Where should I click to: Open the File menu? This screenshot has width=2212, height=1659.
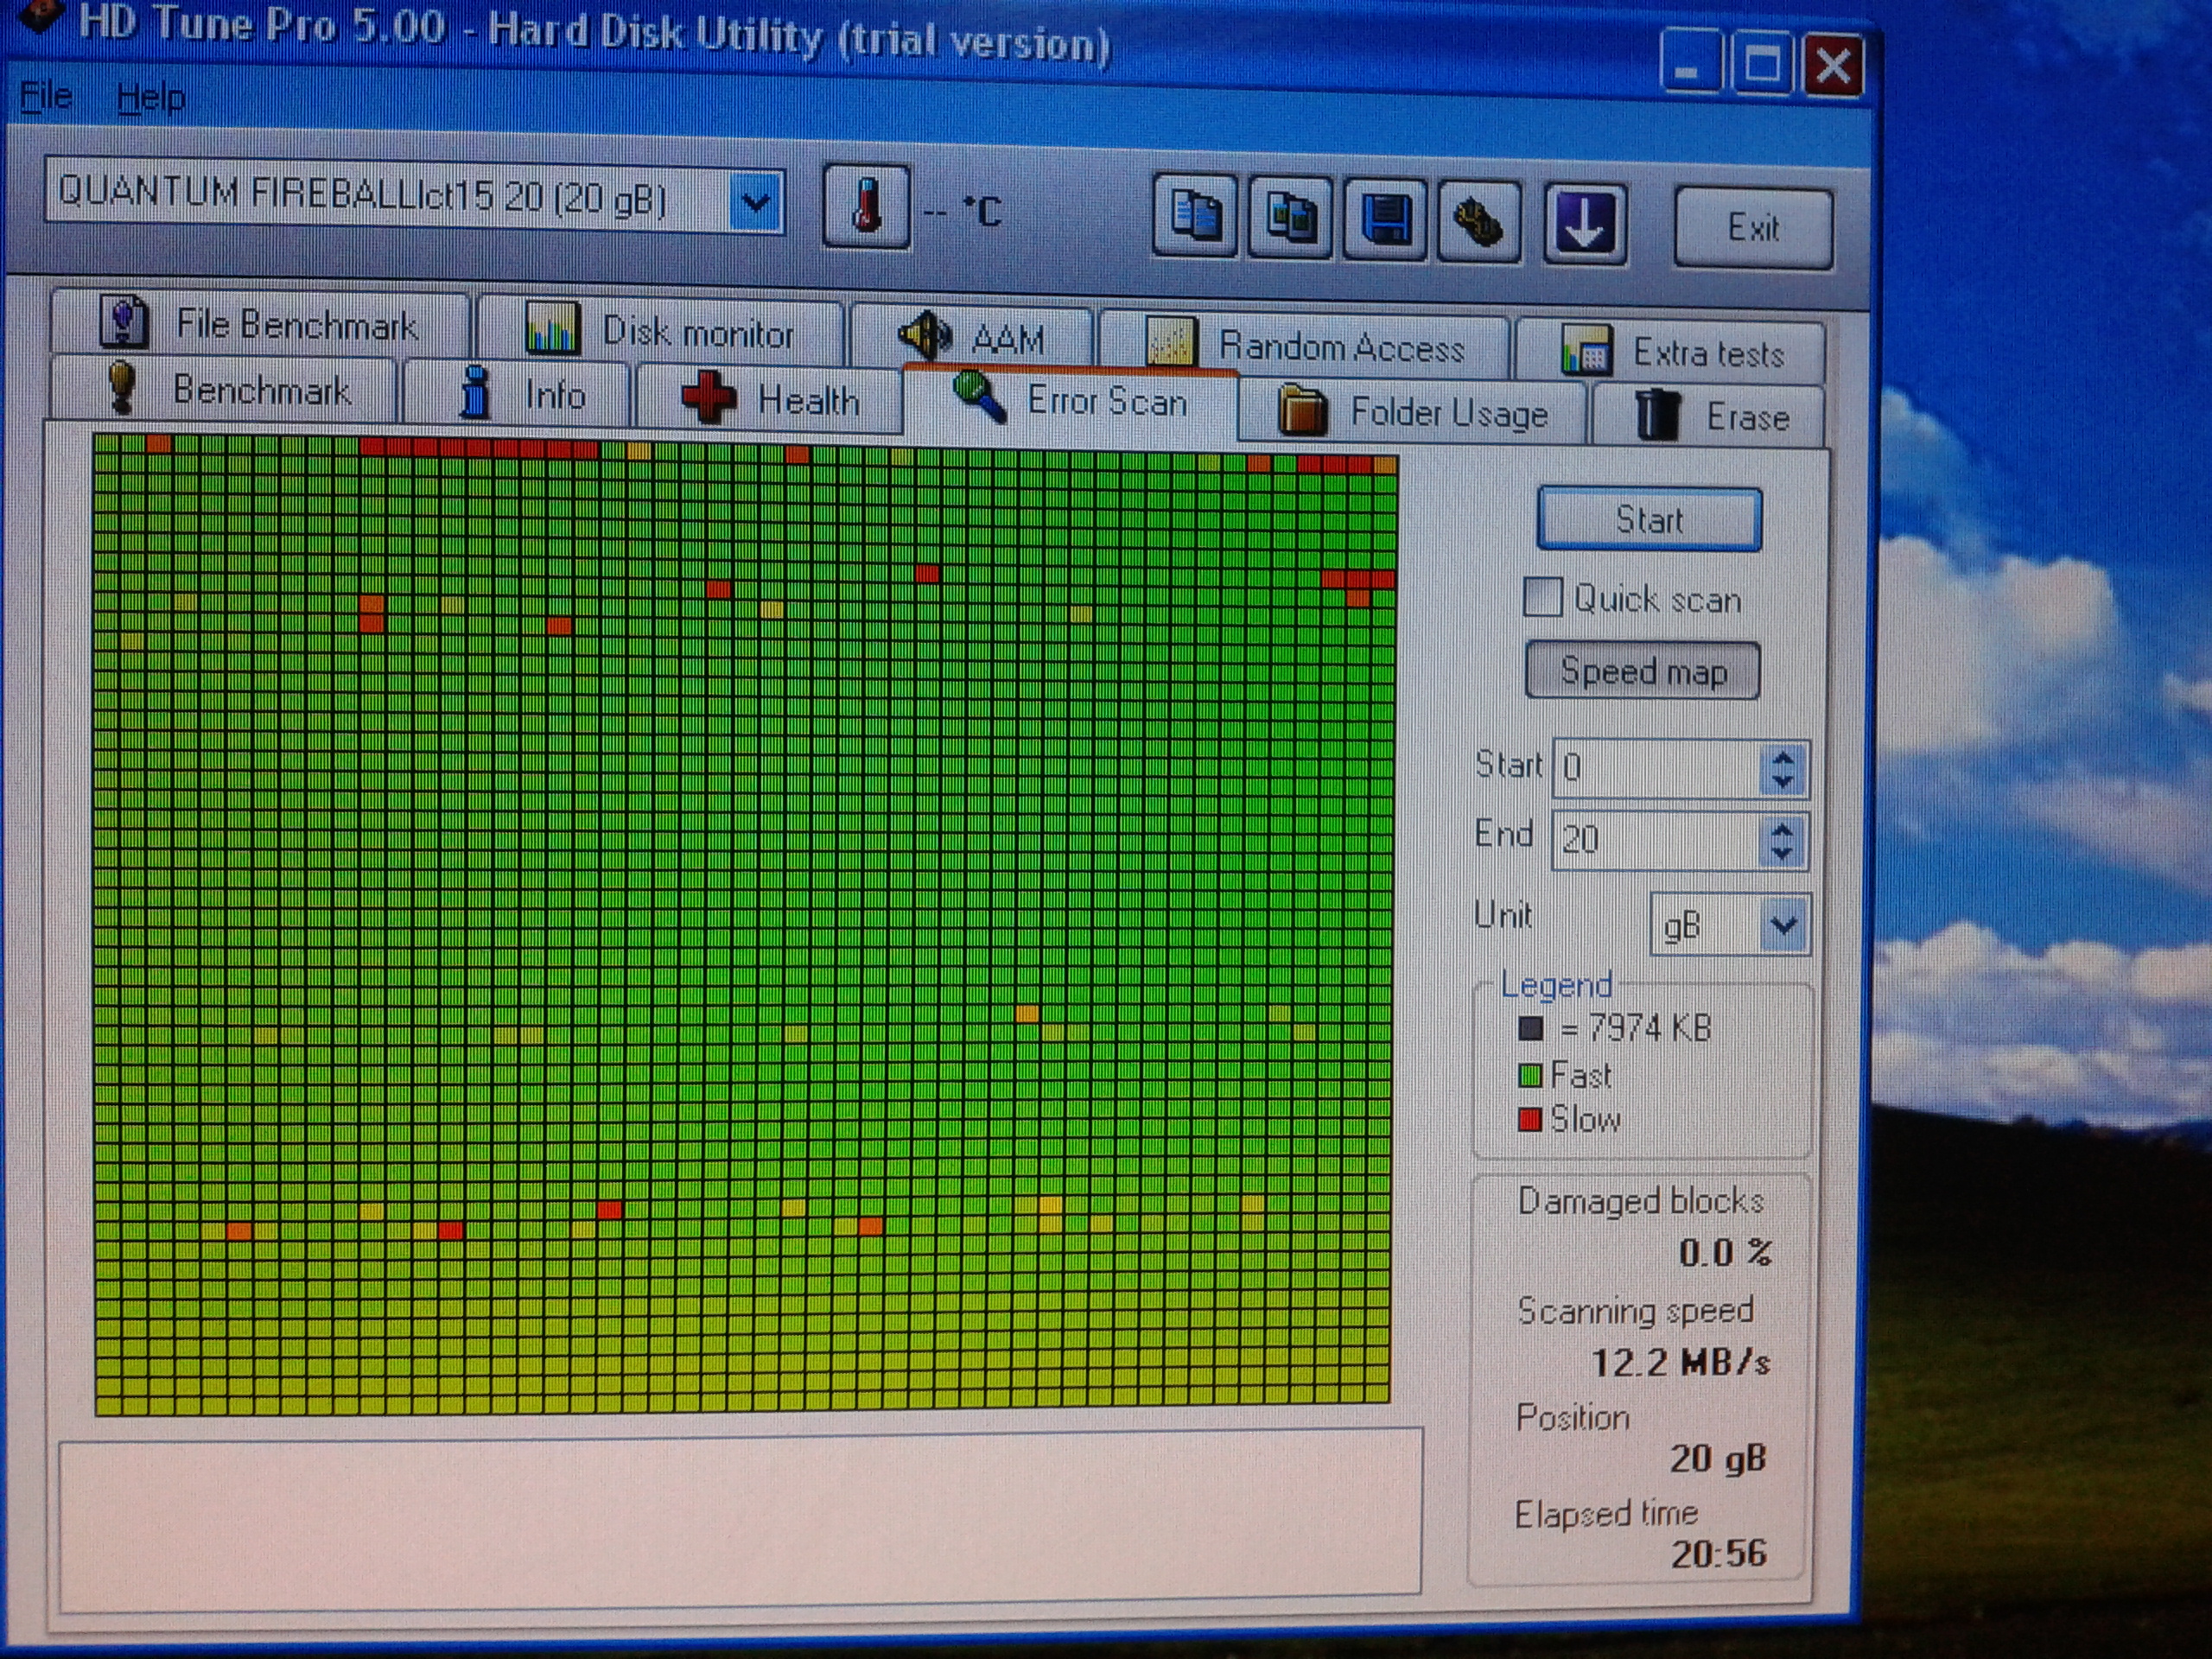46,96
